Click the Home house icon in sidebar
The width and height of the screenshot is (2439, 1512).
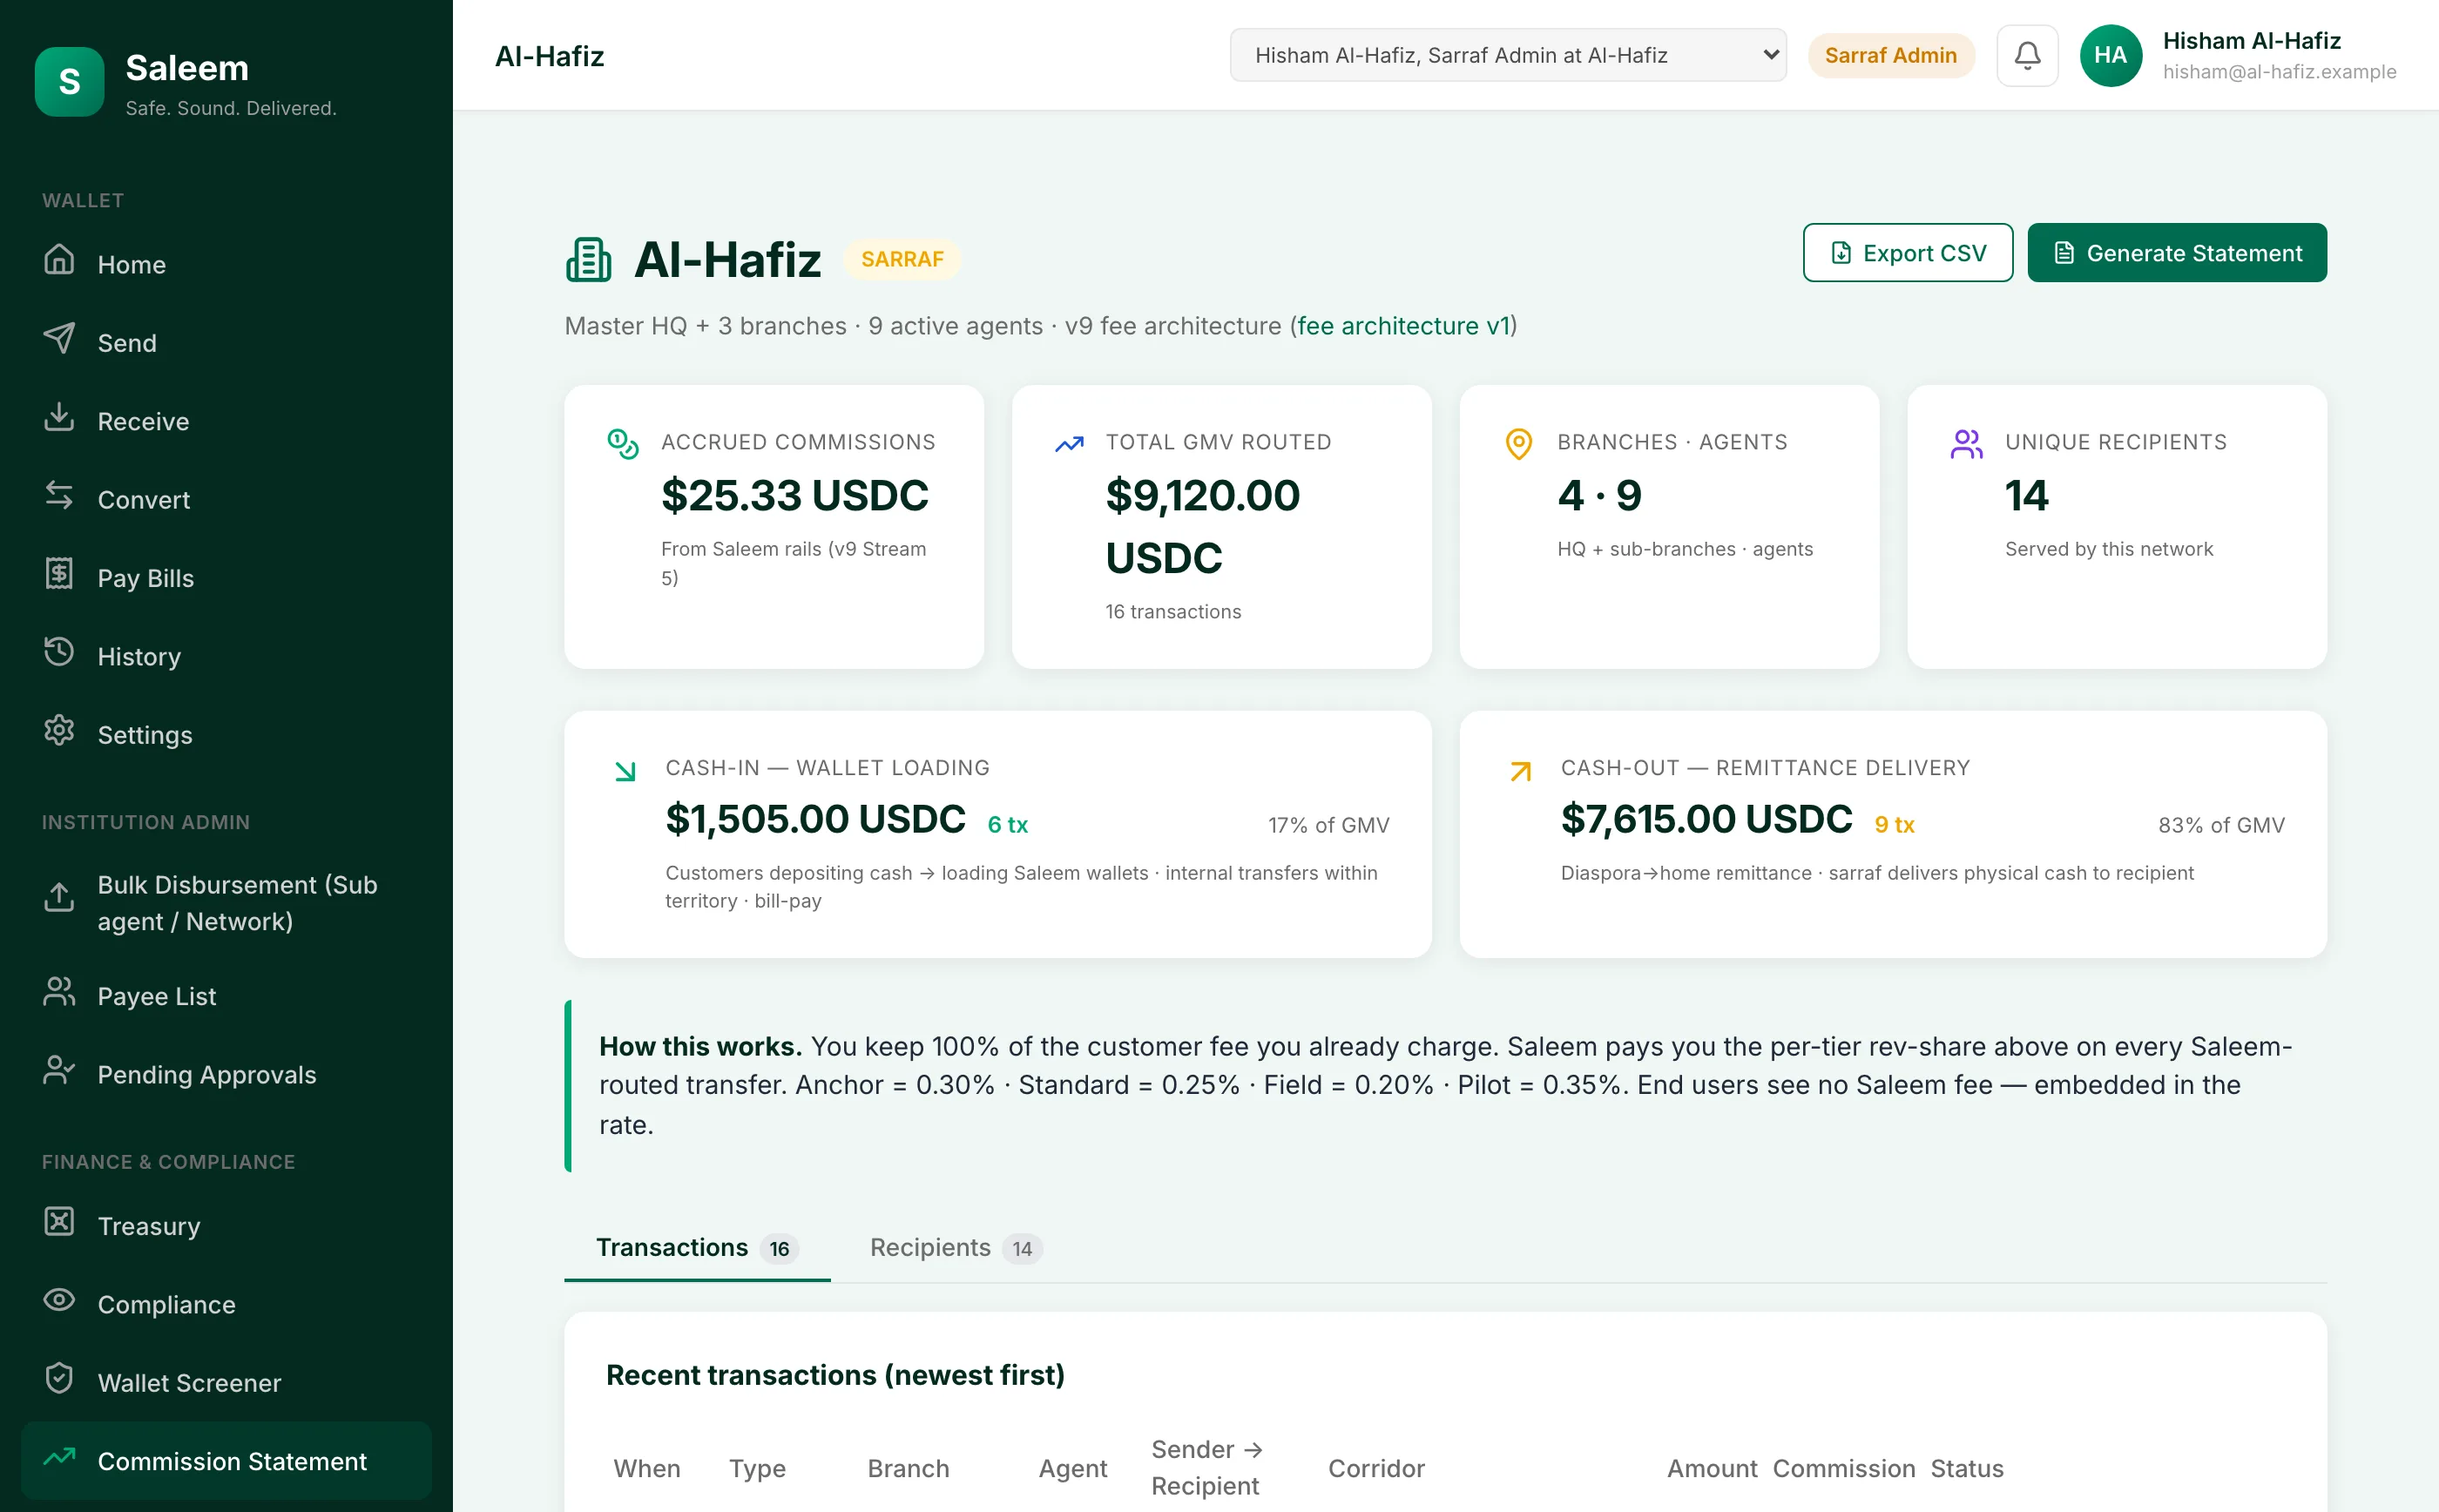[x=59, y=260]
